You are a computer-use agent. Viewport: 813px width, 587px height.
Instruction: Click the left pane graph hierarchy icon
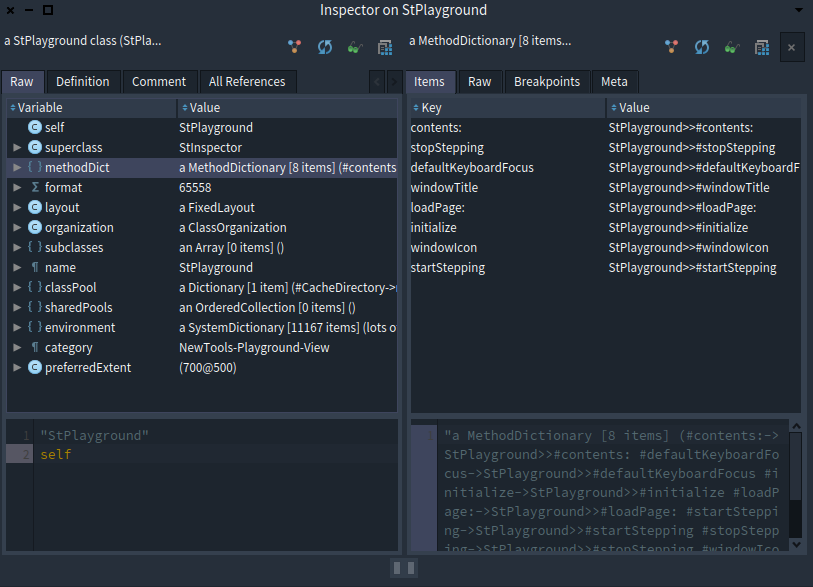(295, 48)
